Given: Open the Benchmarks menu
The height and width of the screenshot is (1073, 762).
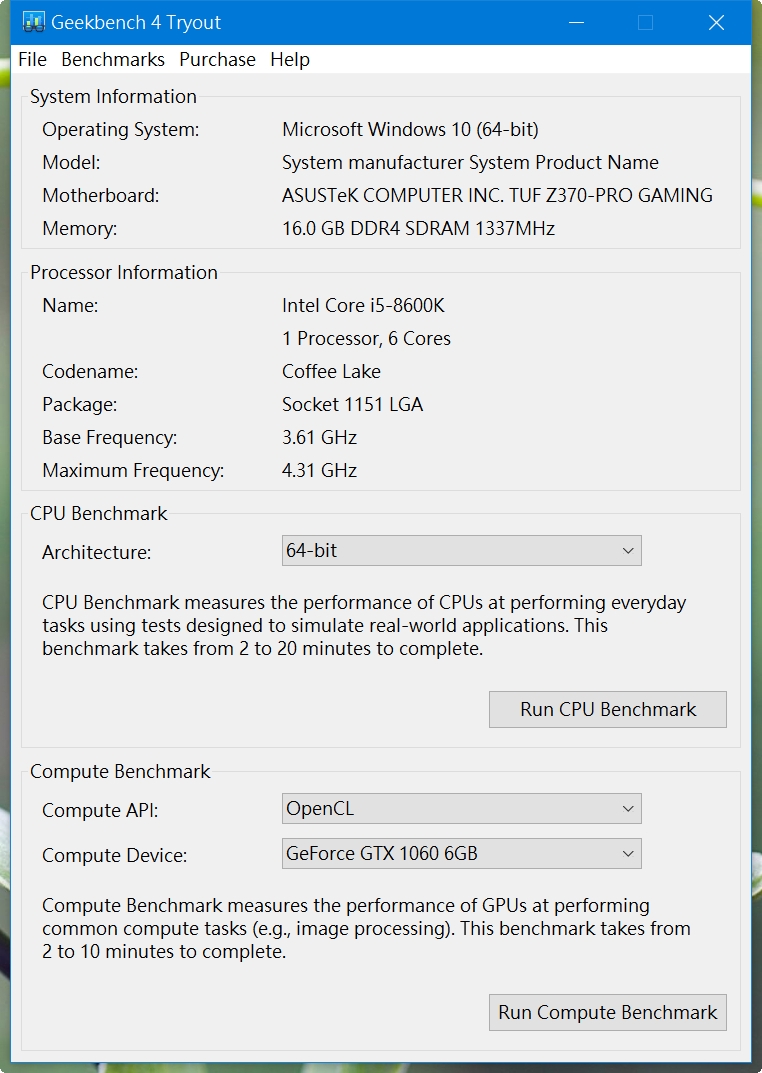Looking at the screenshot, I should (x=113, y=60).
